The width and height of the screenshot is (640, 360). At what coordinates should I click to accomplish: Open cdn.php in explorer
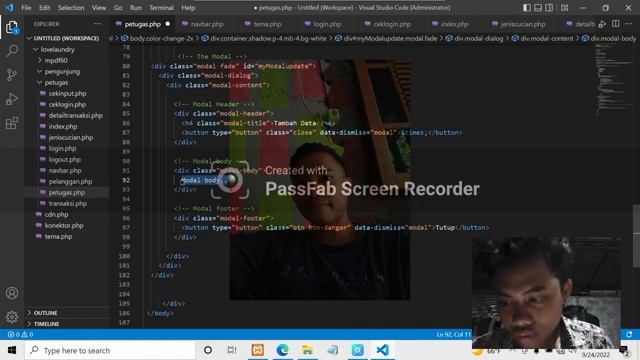click(x=56, y=214)
